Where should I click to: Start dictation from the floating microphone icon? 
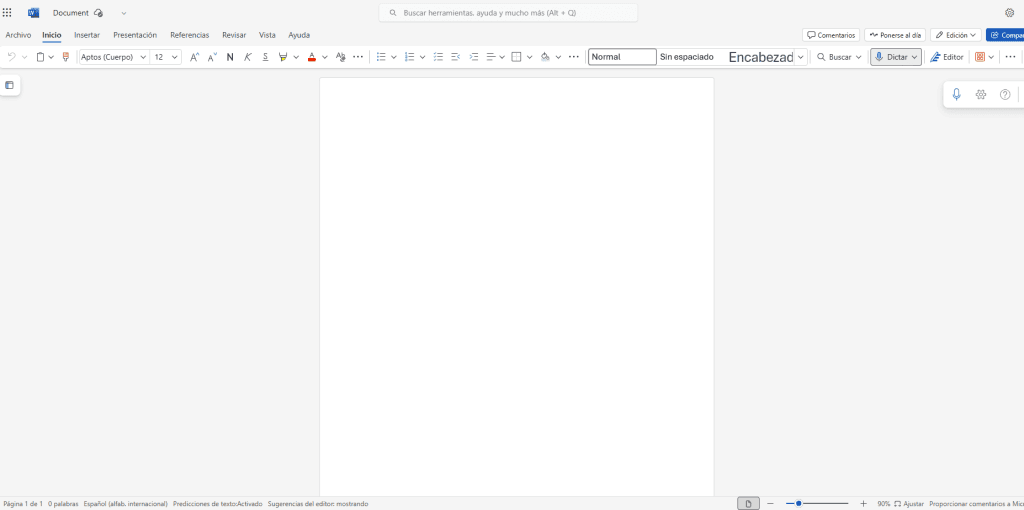[x=956, y=95]
